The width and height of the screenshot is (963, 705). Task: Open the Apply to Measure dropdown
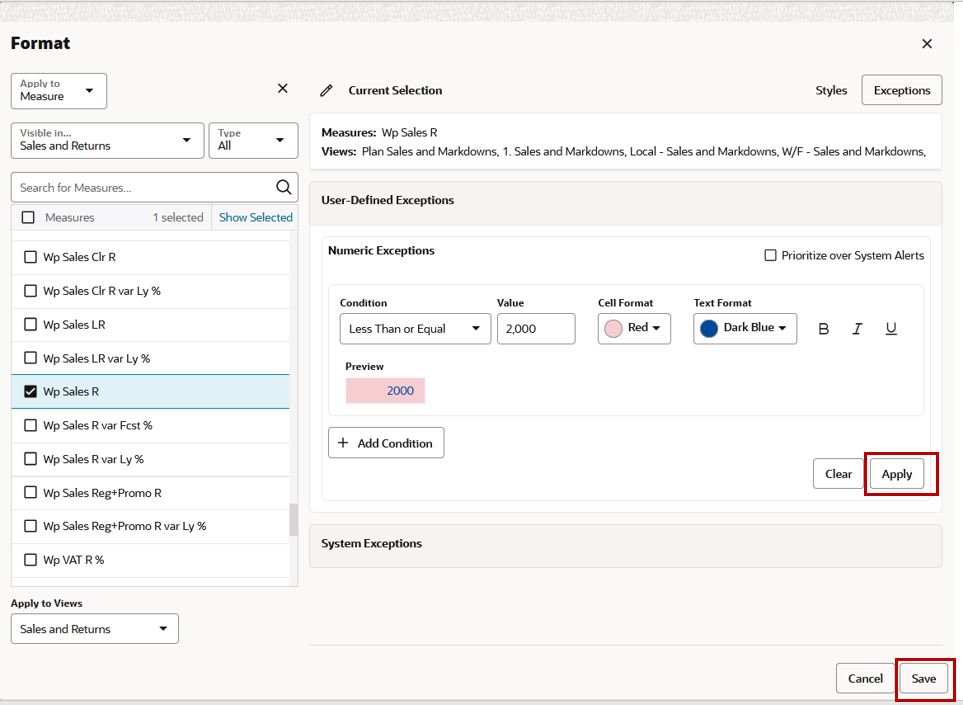point(59,91)
